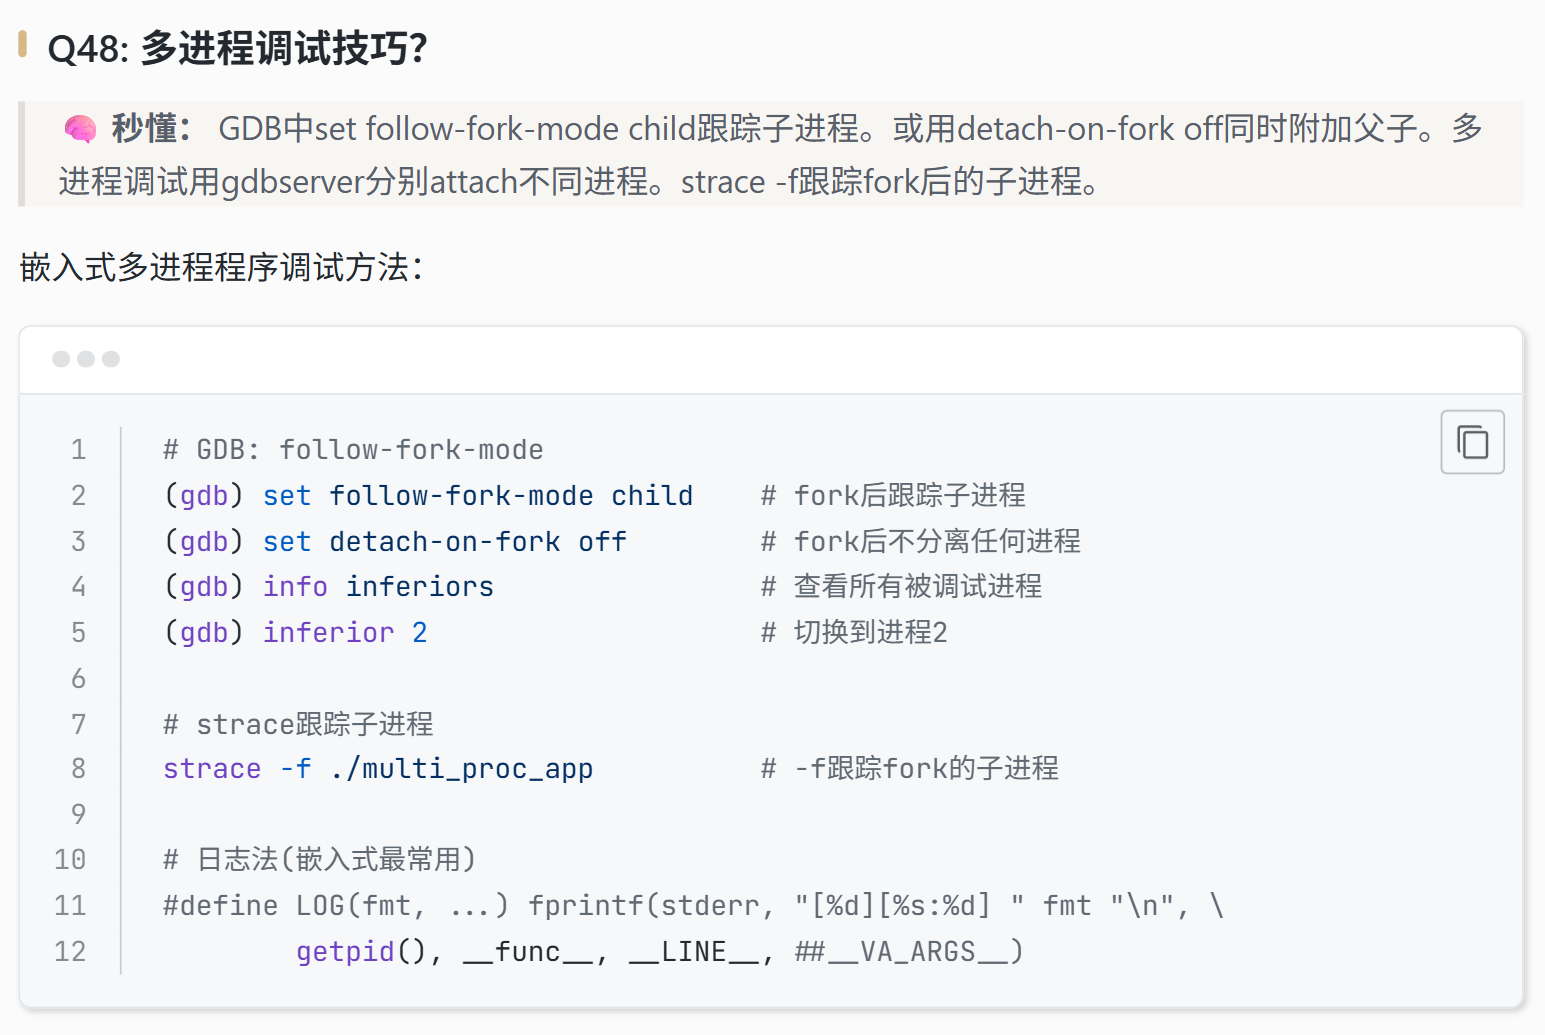Click the info inferiors command line
1545x1035 pixels.
click(329, 587)
